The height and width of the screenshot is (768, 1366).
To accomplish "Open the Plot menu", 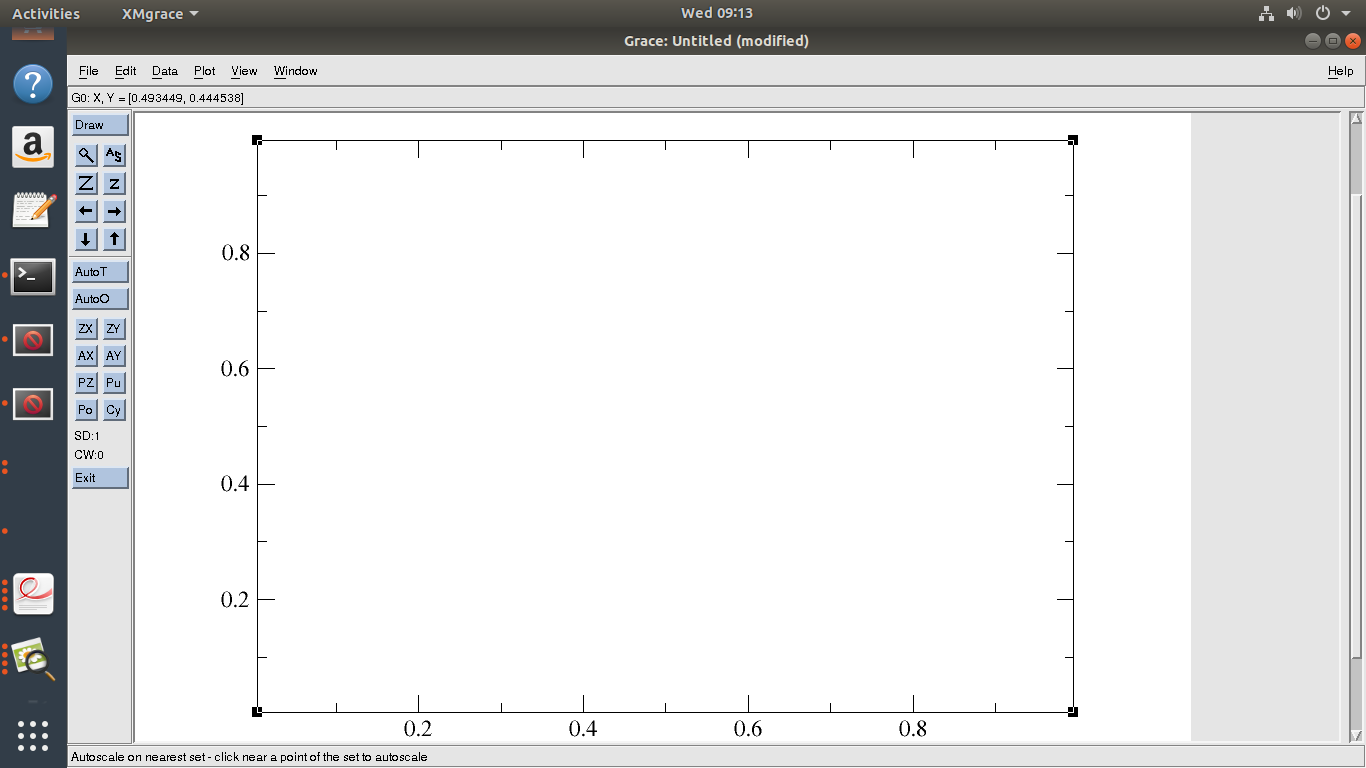I will pos(204,71).
